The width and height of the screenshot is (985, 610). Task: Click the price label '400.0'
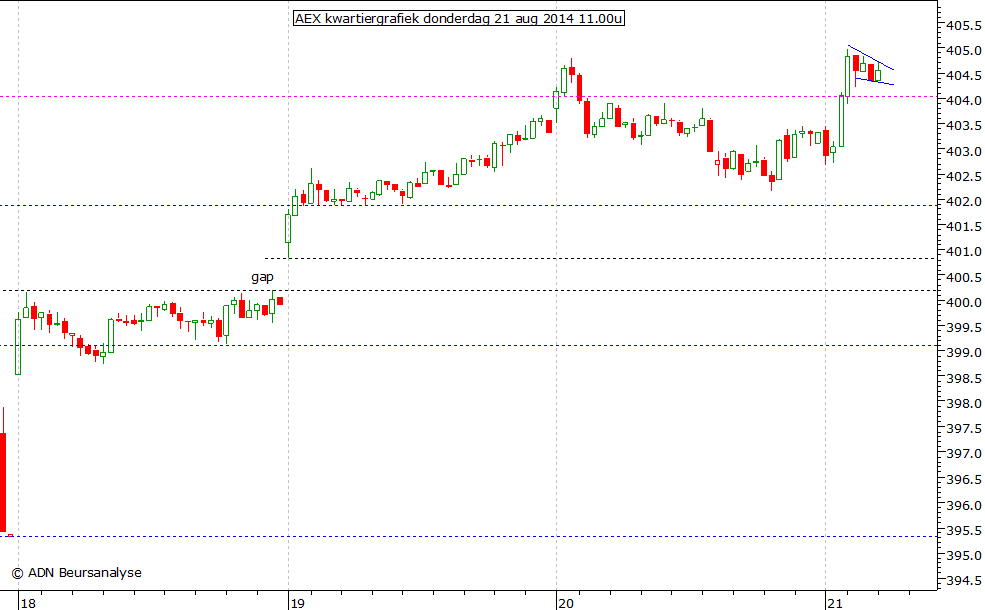[x=964, y=302]
